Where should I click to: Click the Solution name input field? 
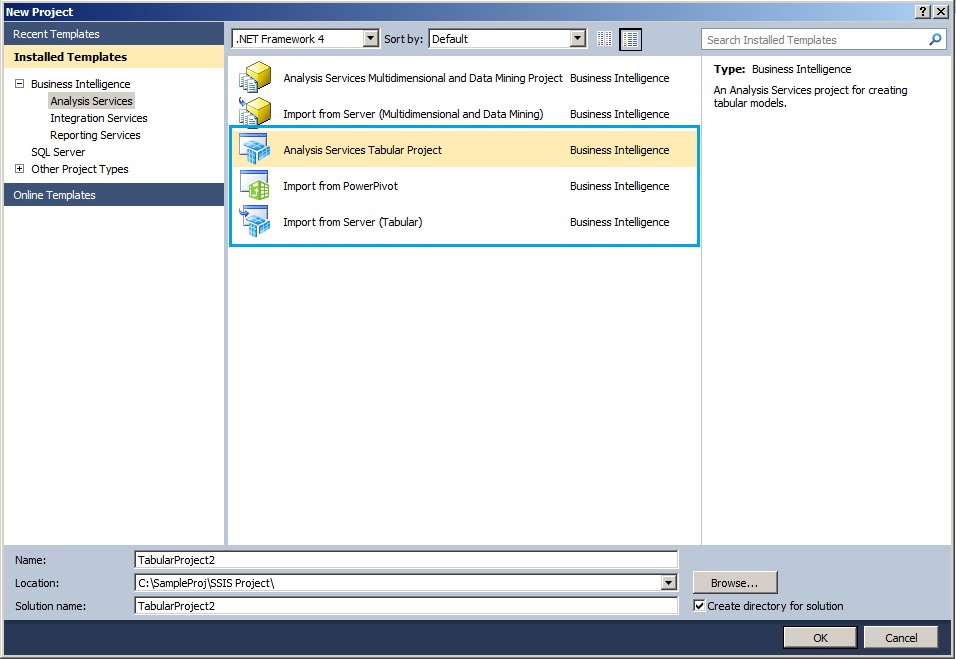[406, 605]
